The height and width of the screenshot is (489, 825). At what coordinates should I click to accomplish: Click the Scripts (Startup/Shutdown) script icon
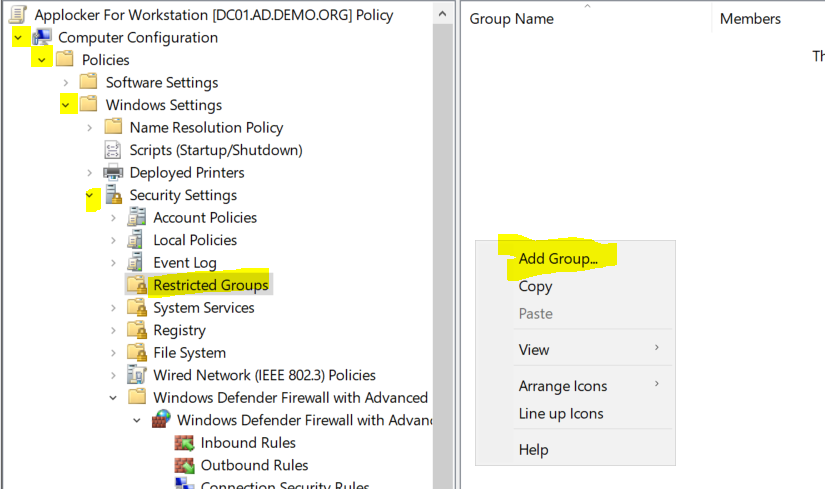pyautogui.click(x=113, y=149)
